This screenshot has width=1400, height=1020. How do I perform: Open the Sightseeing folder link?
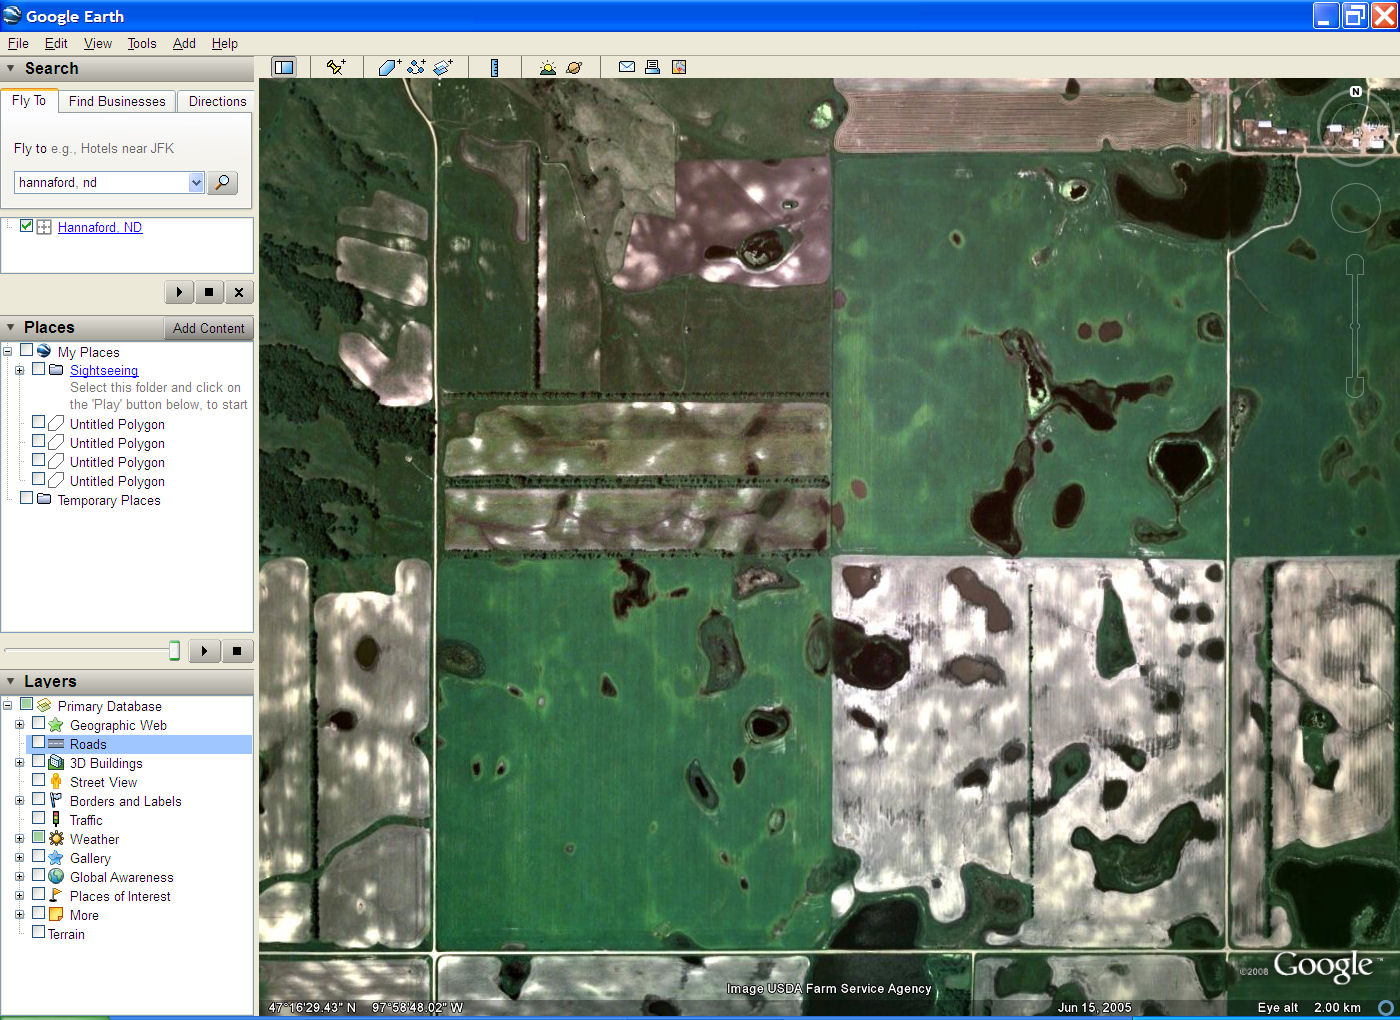[x=104, y=370]
